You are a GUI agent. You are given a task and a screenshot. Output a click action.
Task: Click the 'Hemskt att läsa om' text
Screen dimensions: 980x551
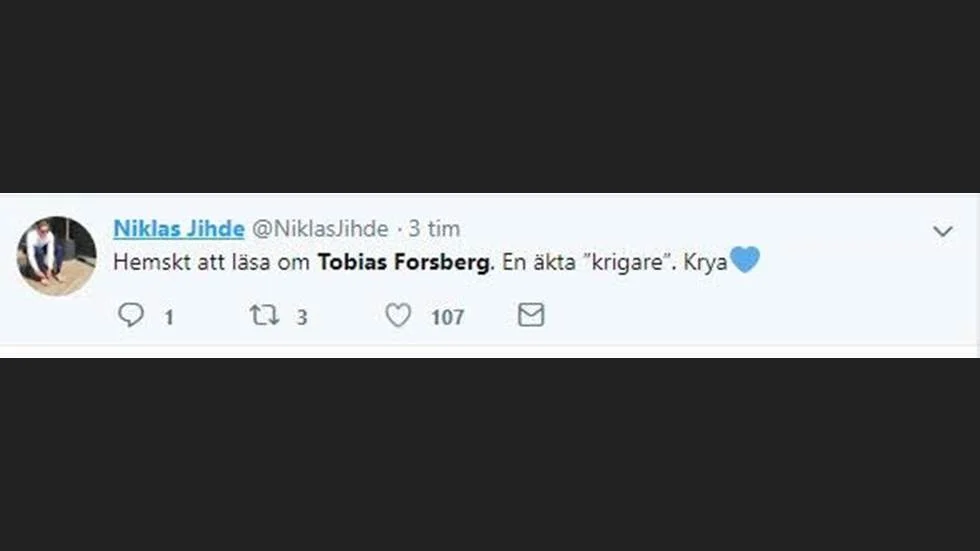click(x=211, y=262)
